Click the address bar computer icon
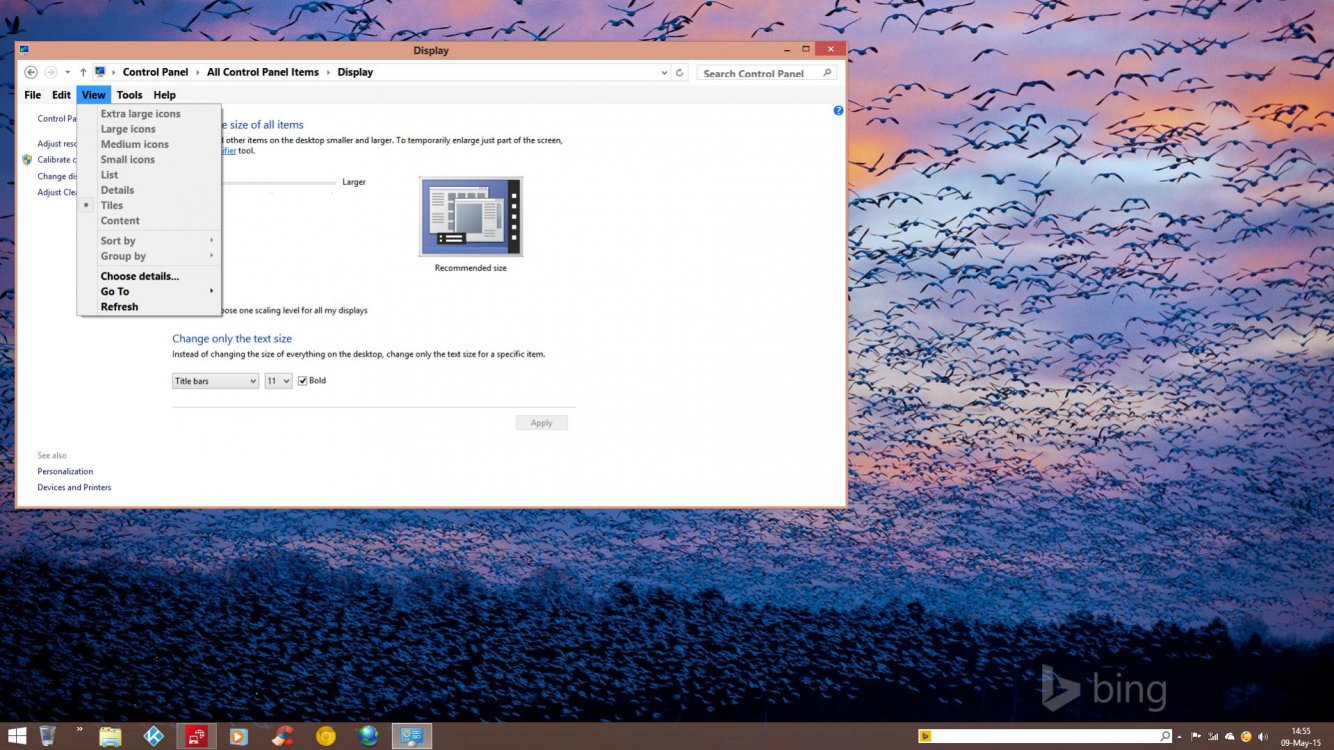This screenshot has width=1334, height=750. (100, 72)
